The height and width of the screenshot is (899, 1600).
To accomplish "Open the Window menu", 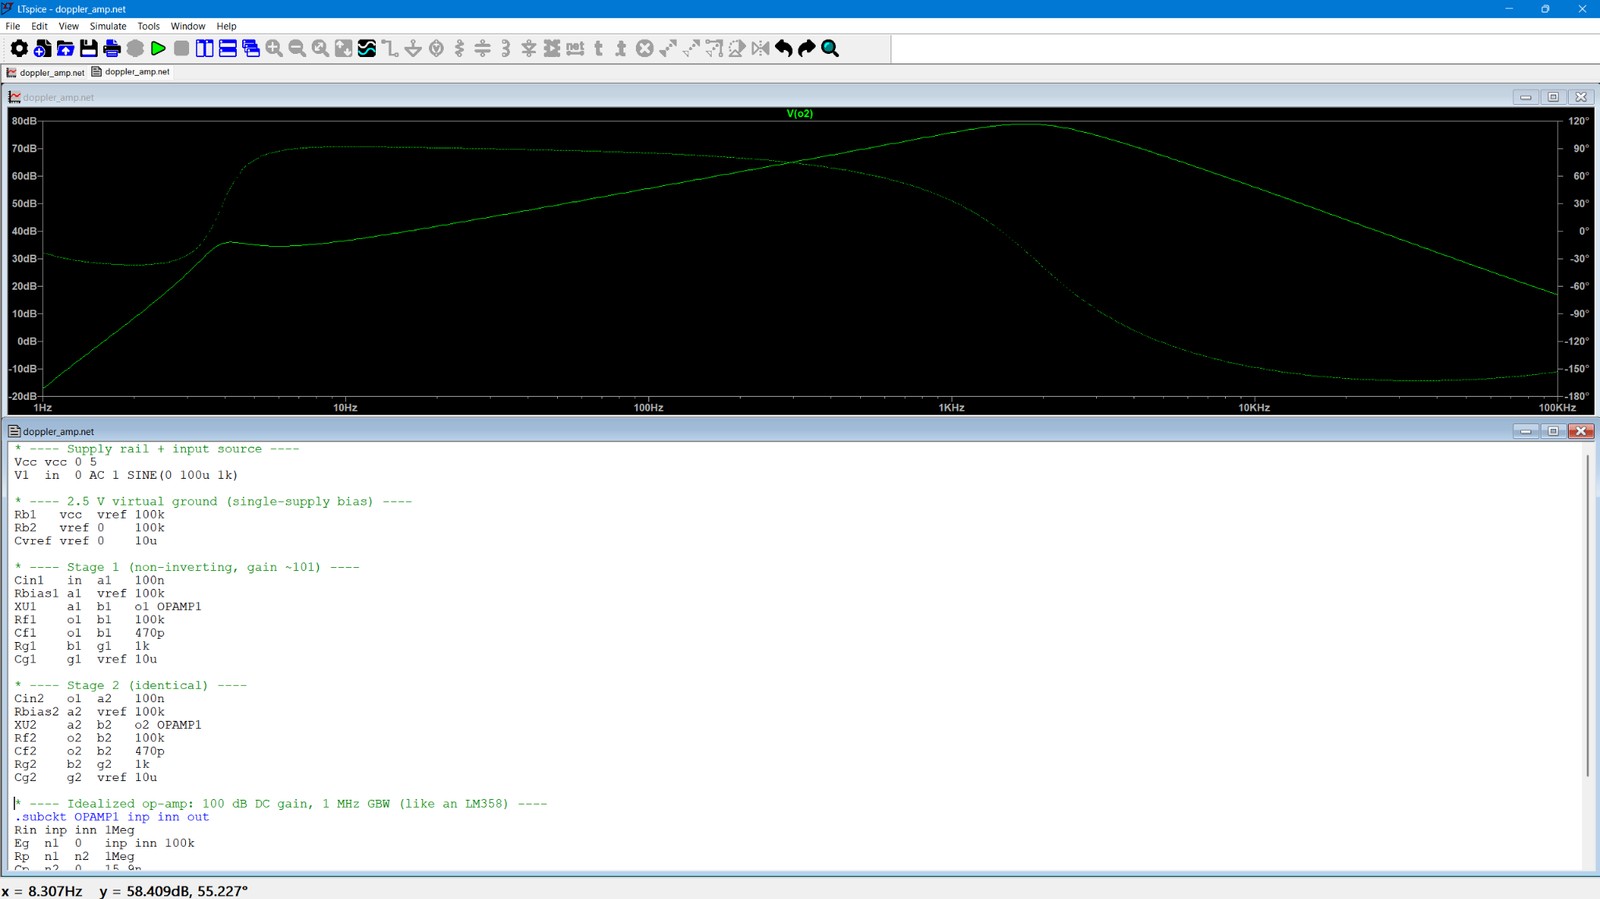I will click(x=188, y=26).
